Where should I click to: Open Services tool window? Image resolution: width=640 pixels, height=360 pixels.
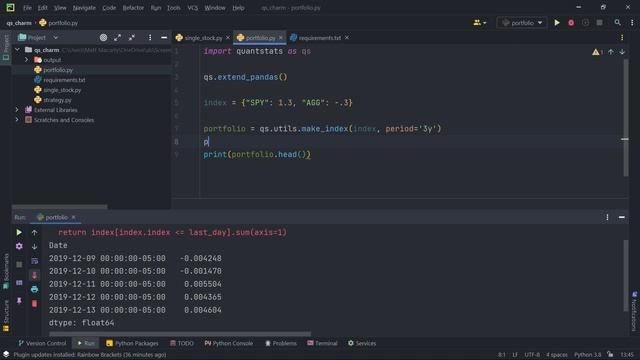coord(362,343)
